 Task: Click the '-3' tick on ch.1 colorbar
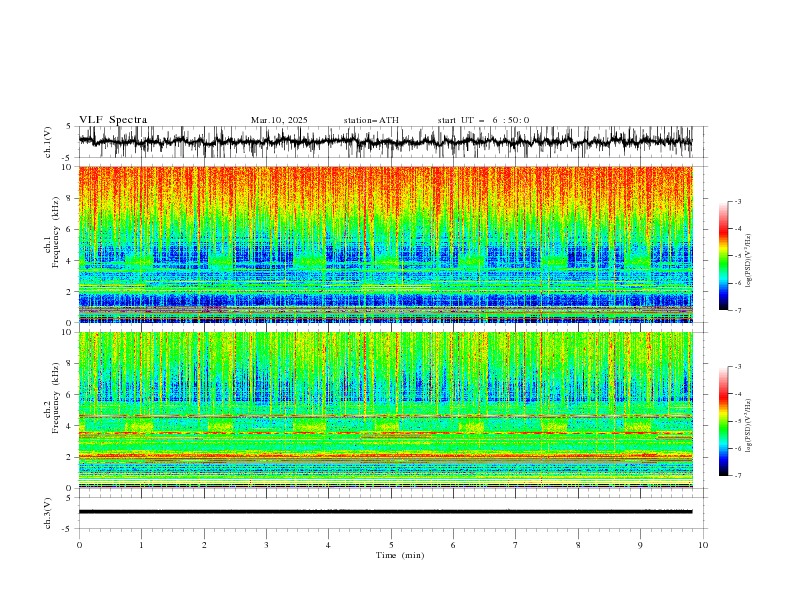tap(738, 201)
